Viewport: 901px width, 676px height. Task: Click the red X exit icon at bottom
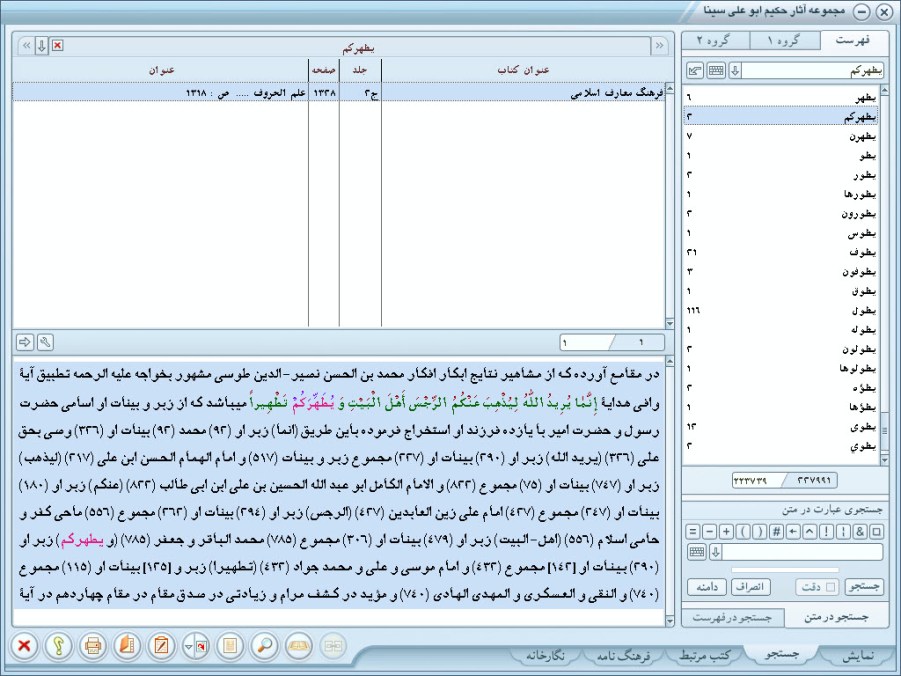pos(25,646)
